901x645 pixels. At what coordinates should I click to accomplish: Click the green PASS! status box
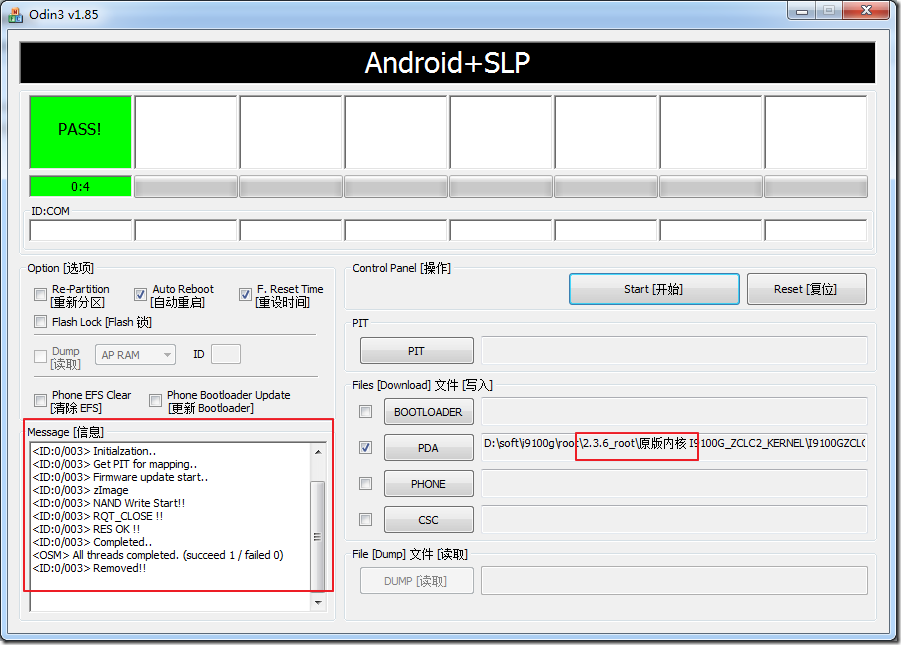pos(80,132)
